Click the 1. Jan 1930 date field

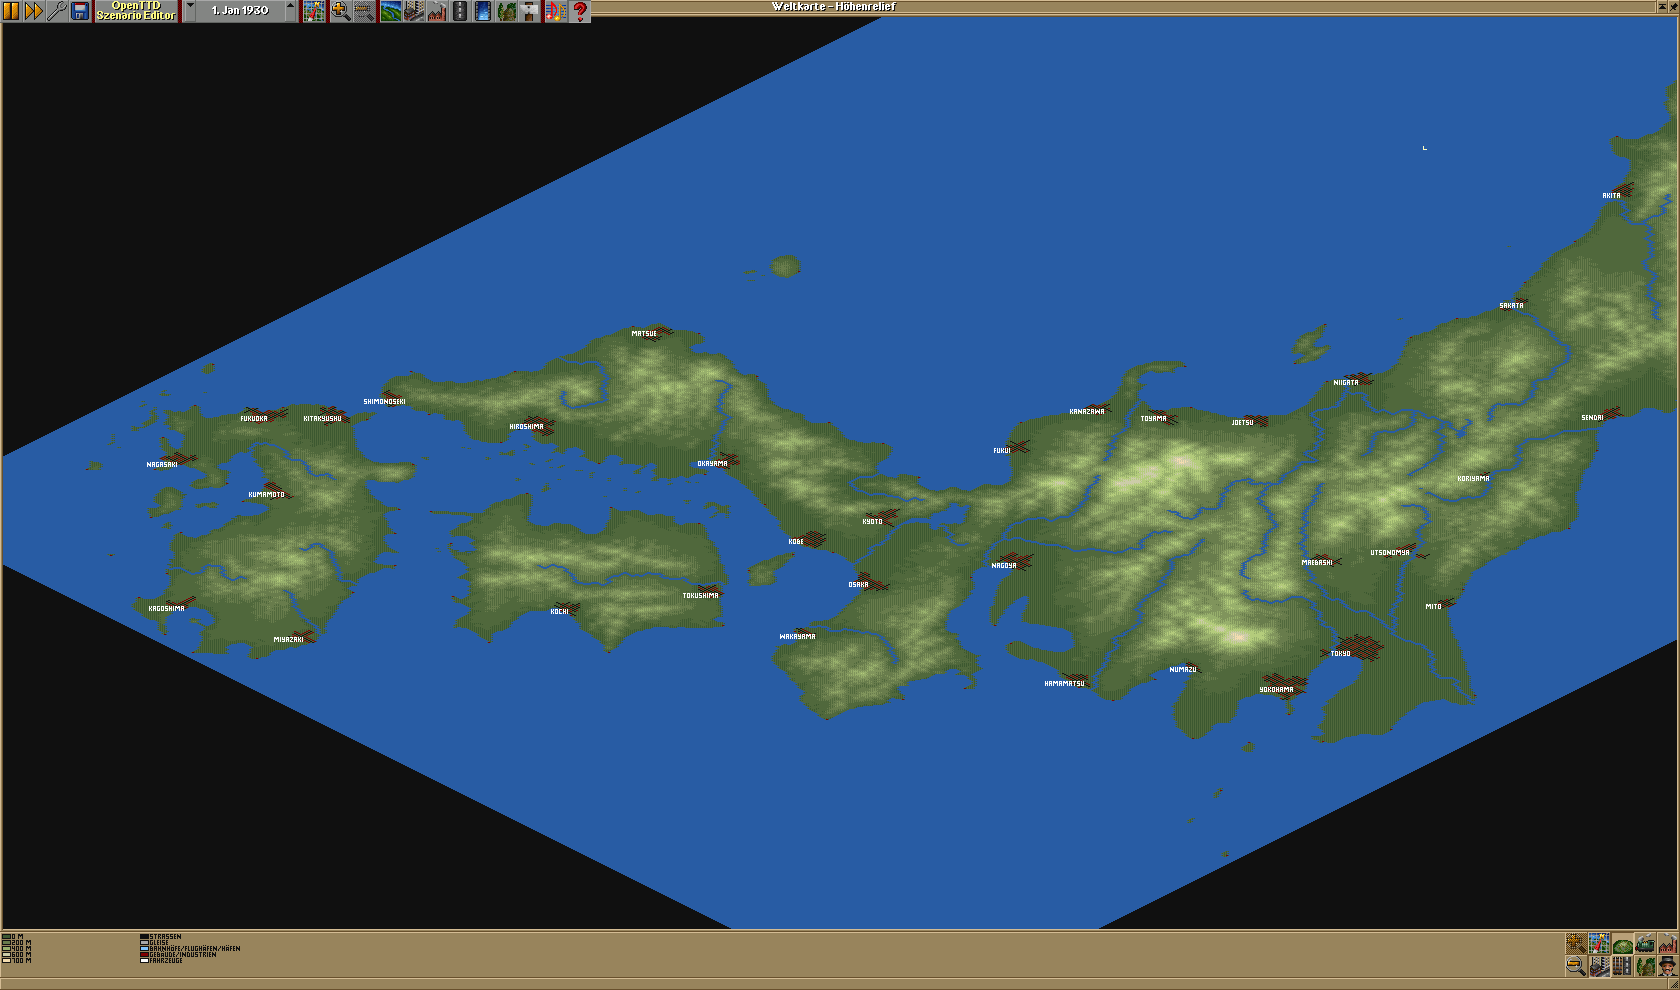[x=240, y=11]
